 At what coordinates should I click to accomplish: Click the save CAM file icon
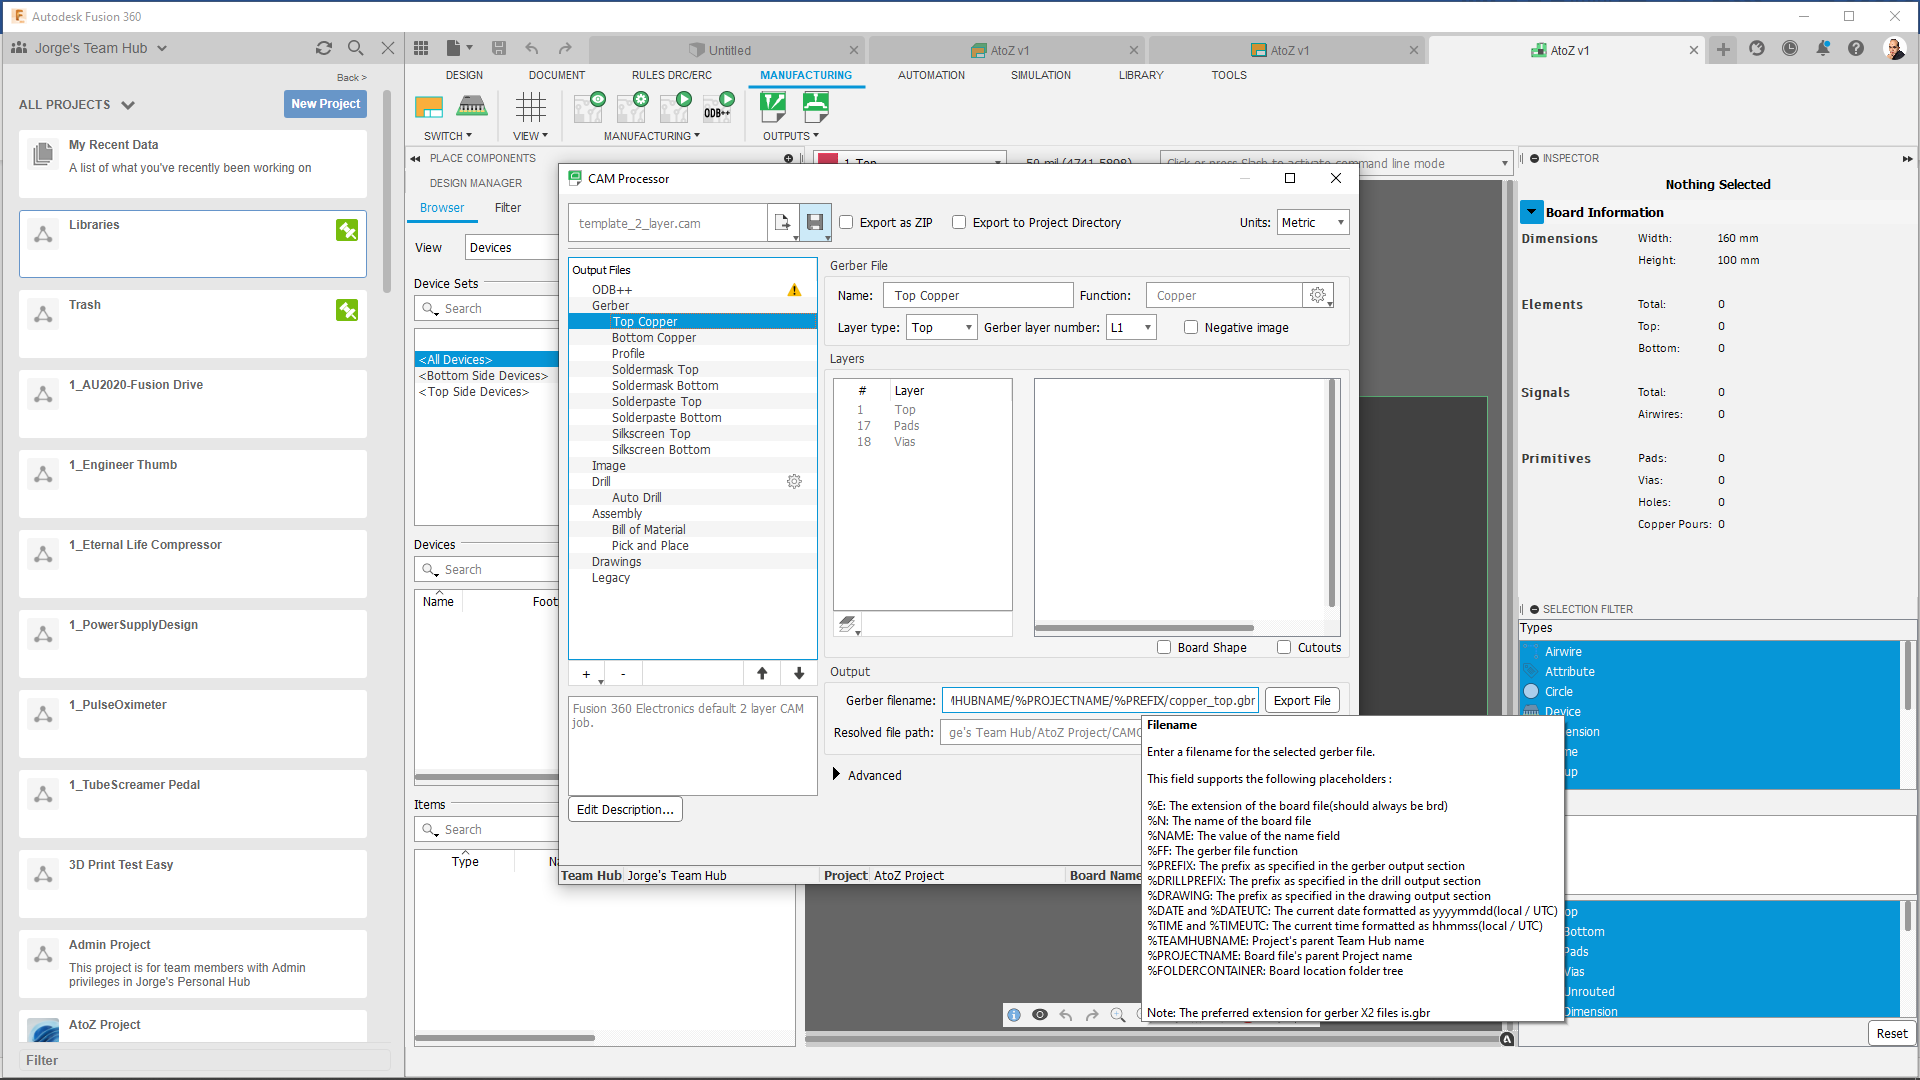(815, 222)
